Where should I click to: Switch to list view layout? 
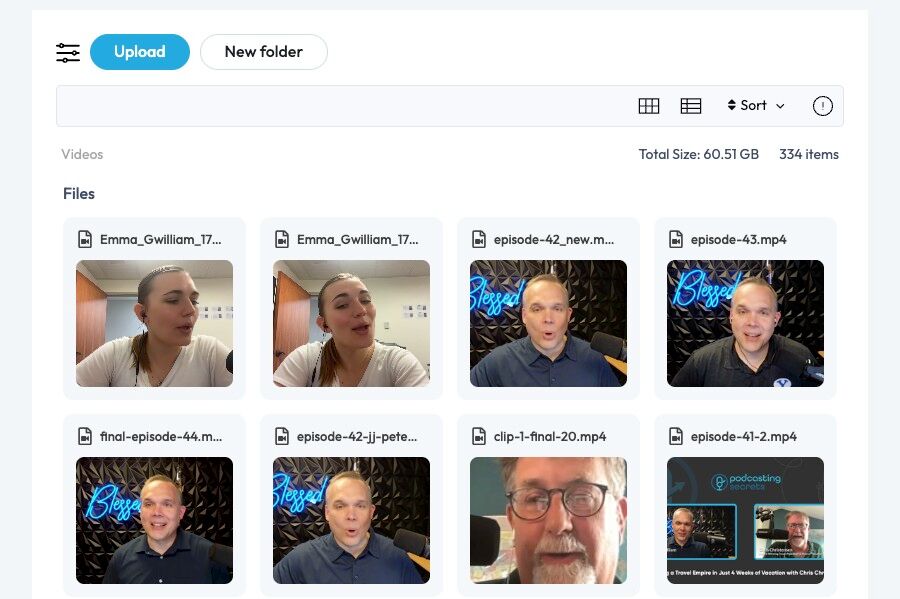click(x=690, y=106)
